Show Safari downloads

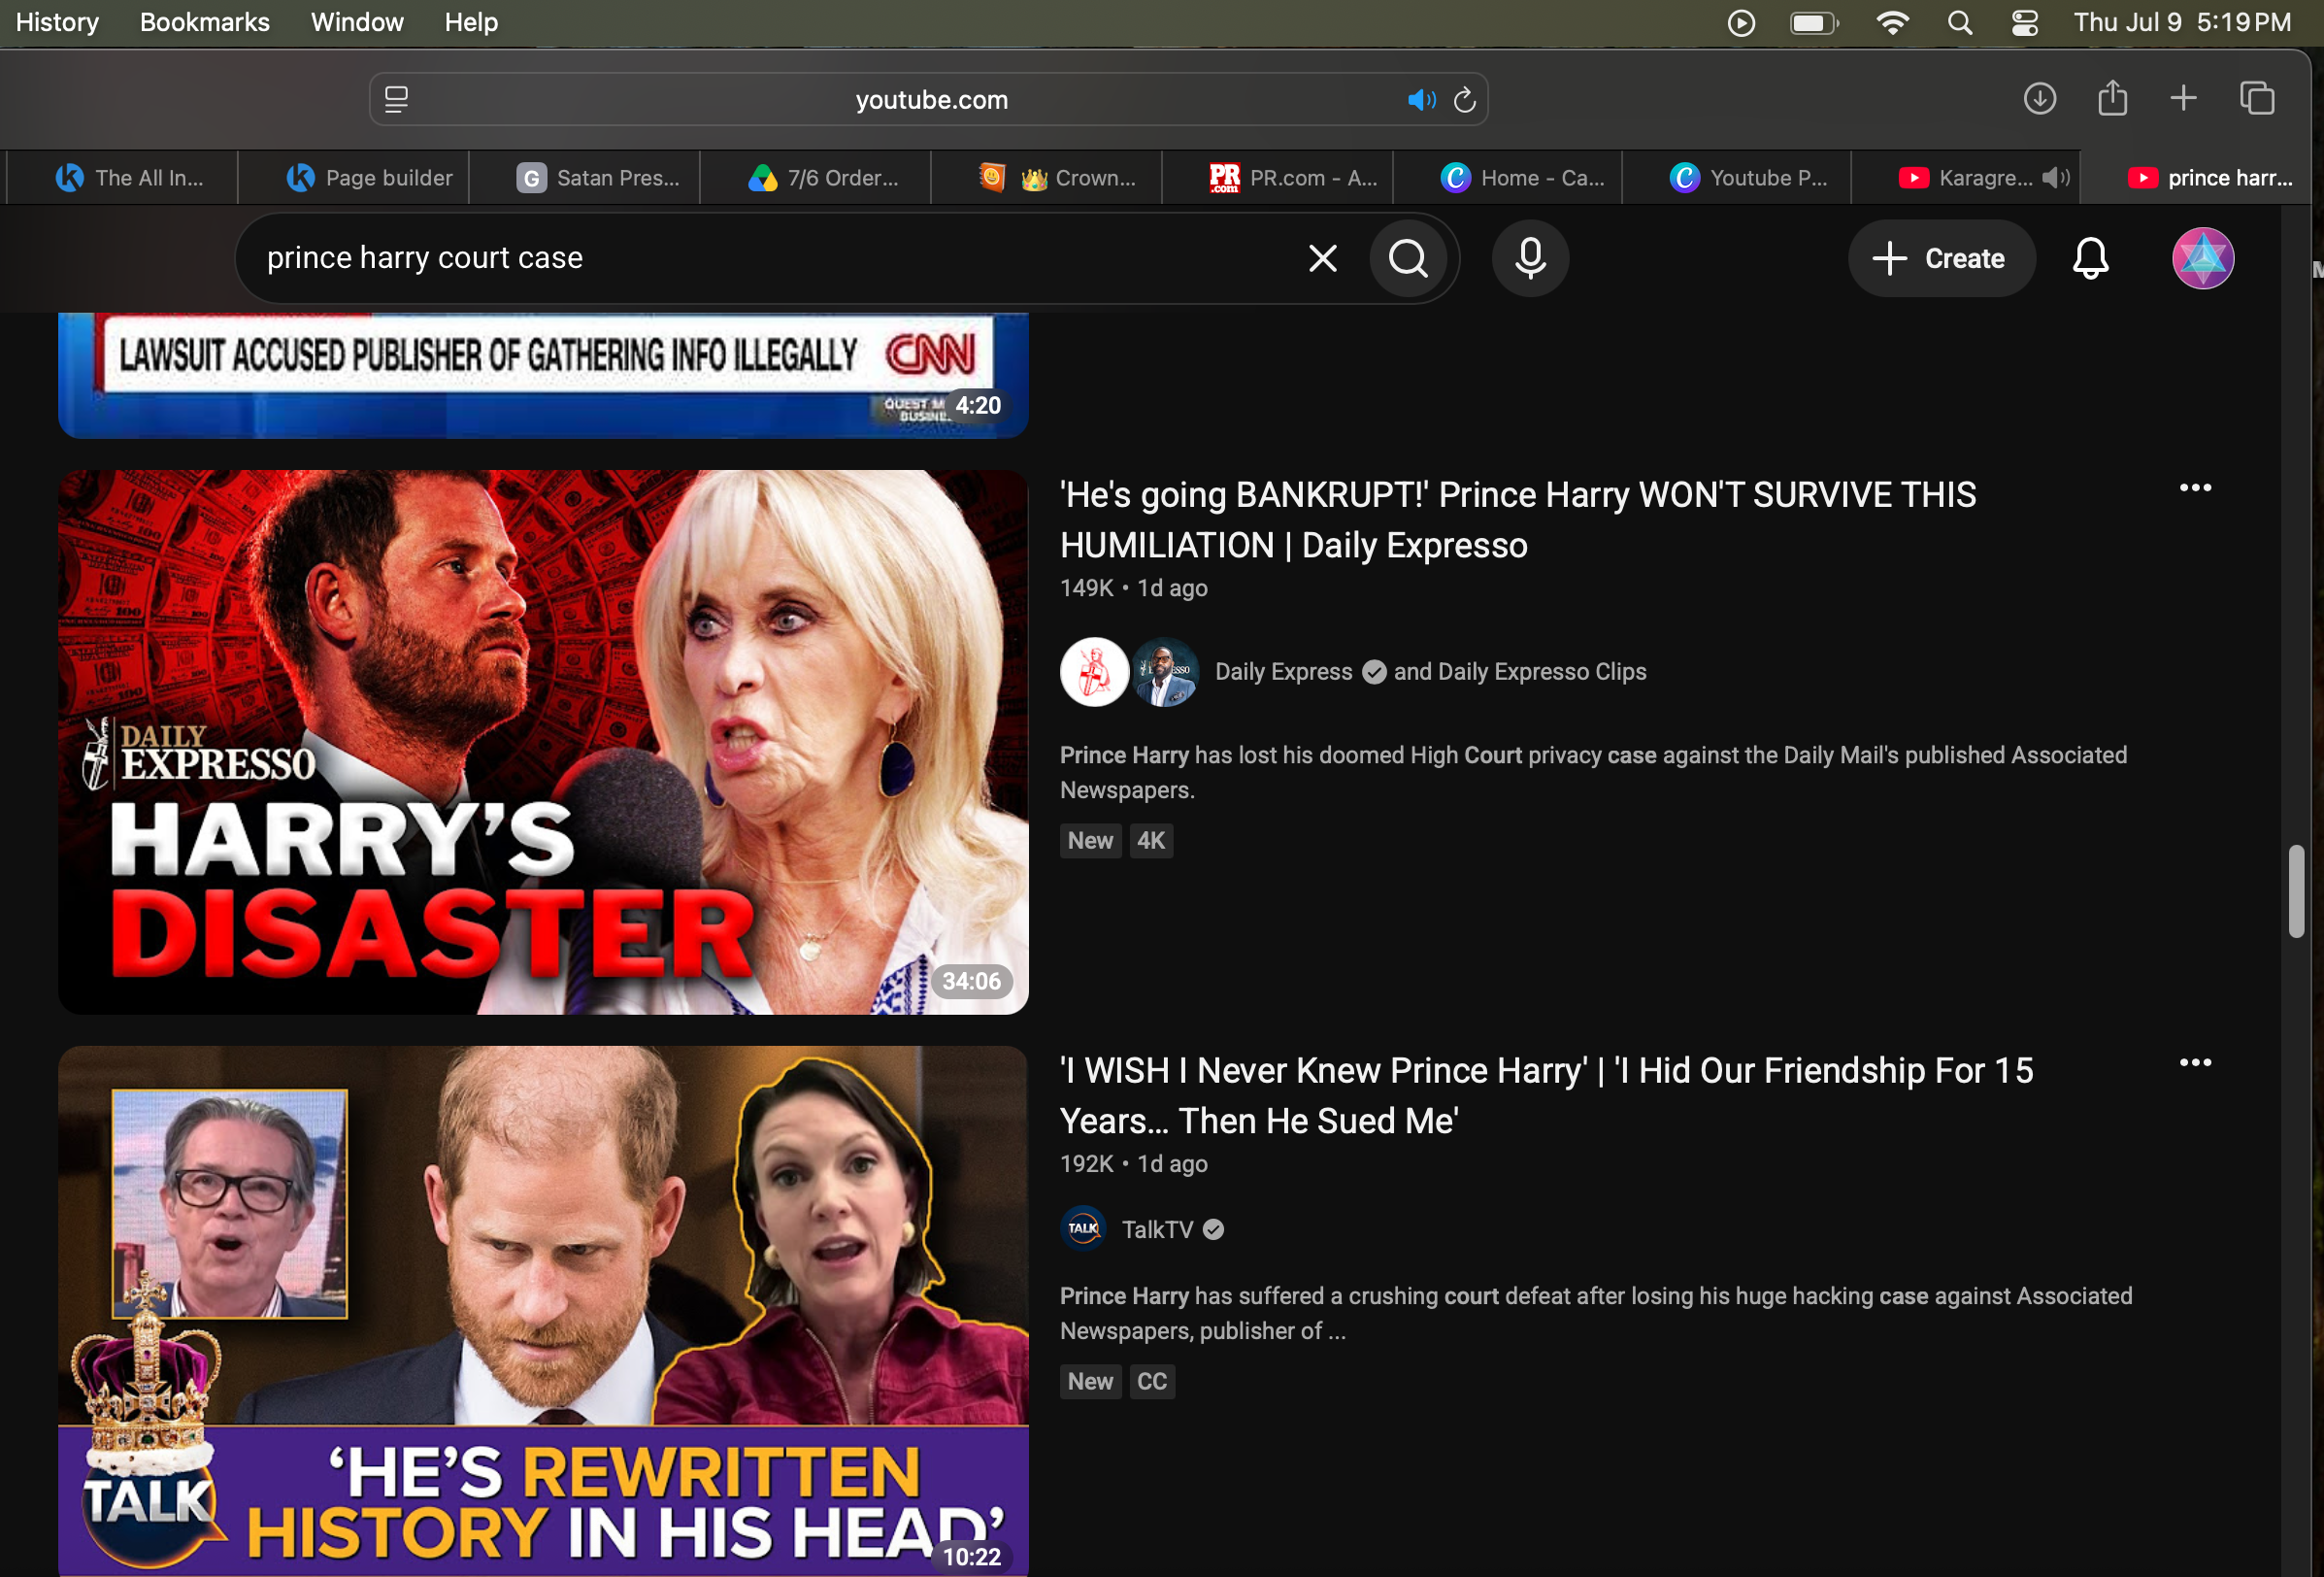coord(2040,98)
